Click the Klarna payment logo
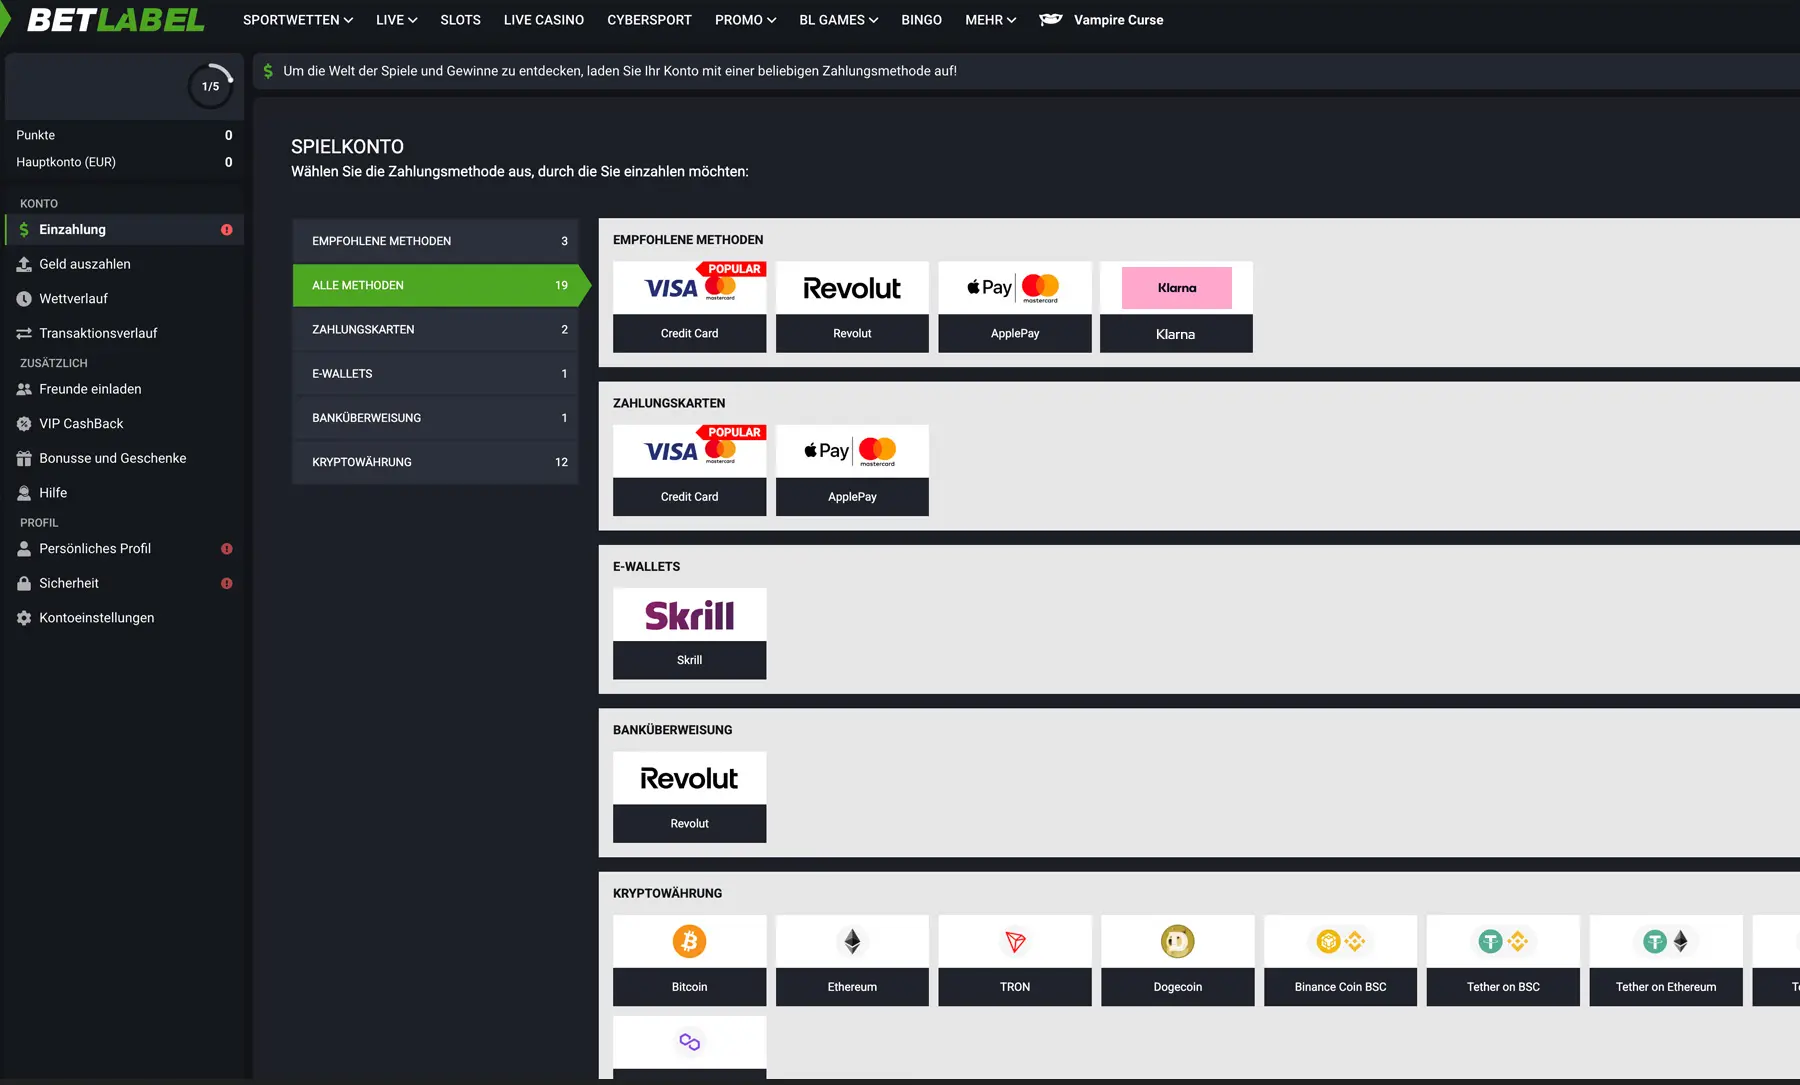 click(1176, 288)
